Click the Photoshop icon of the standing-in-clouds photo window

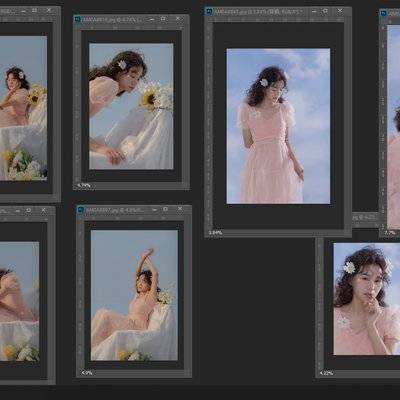coord(209,12)
